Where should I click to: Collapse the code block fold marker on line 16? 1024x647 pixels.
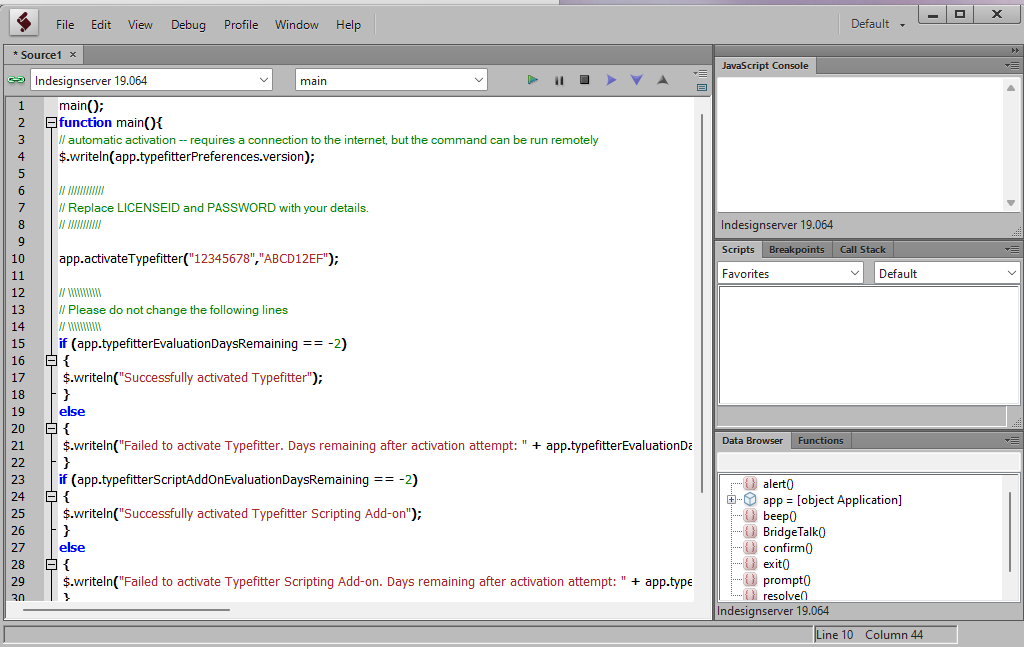[x=51, y=360]
